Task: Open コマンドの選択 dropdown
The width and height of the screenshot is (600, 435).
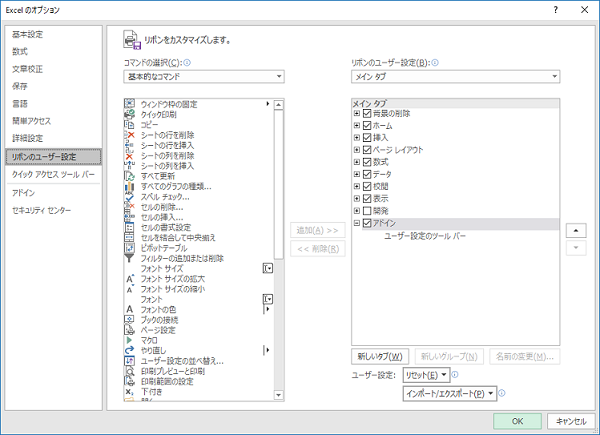Action: point(204,77)
